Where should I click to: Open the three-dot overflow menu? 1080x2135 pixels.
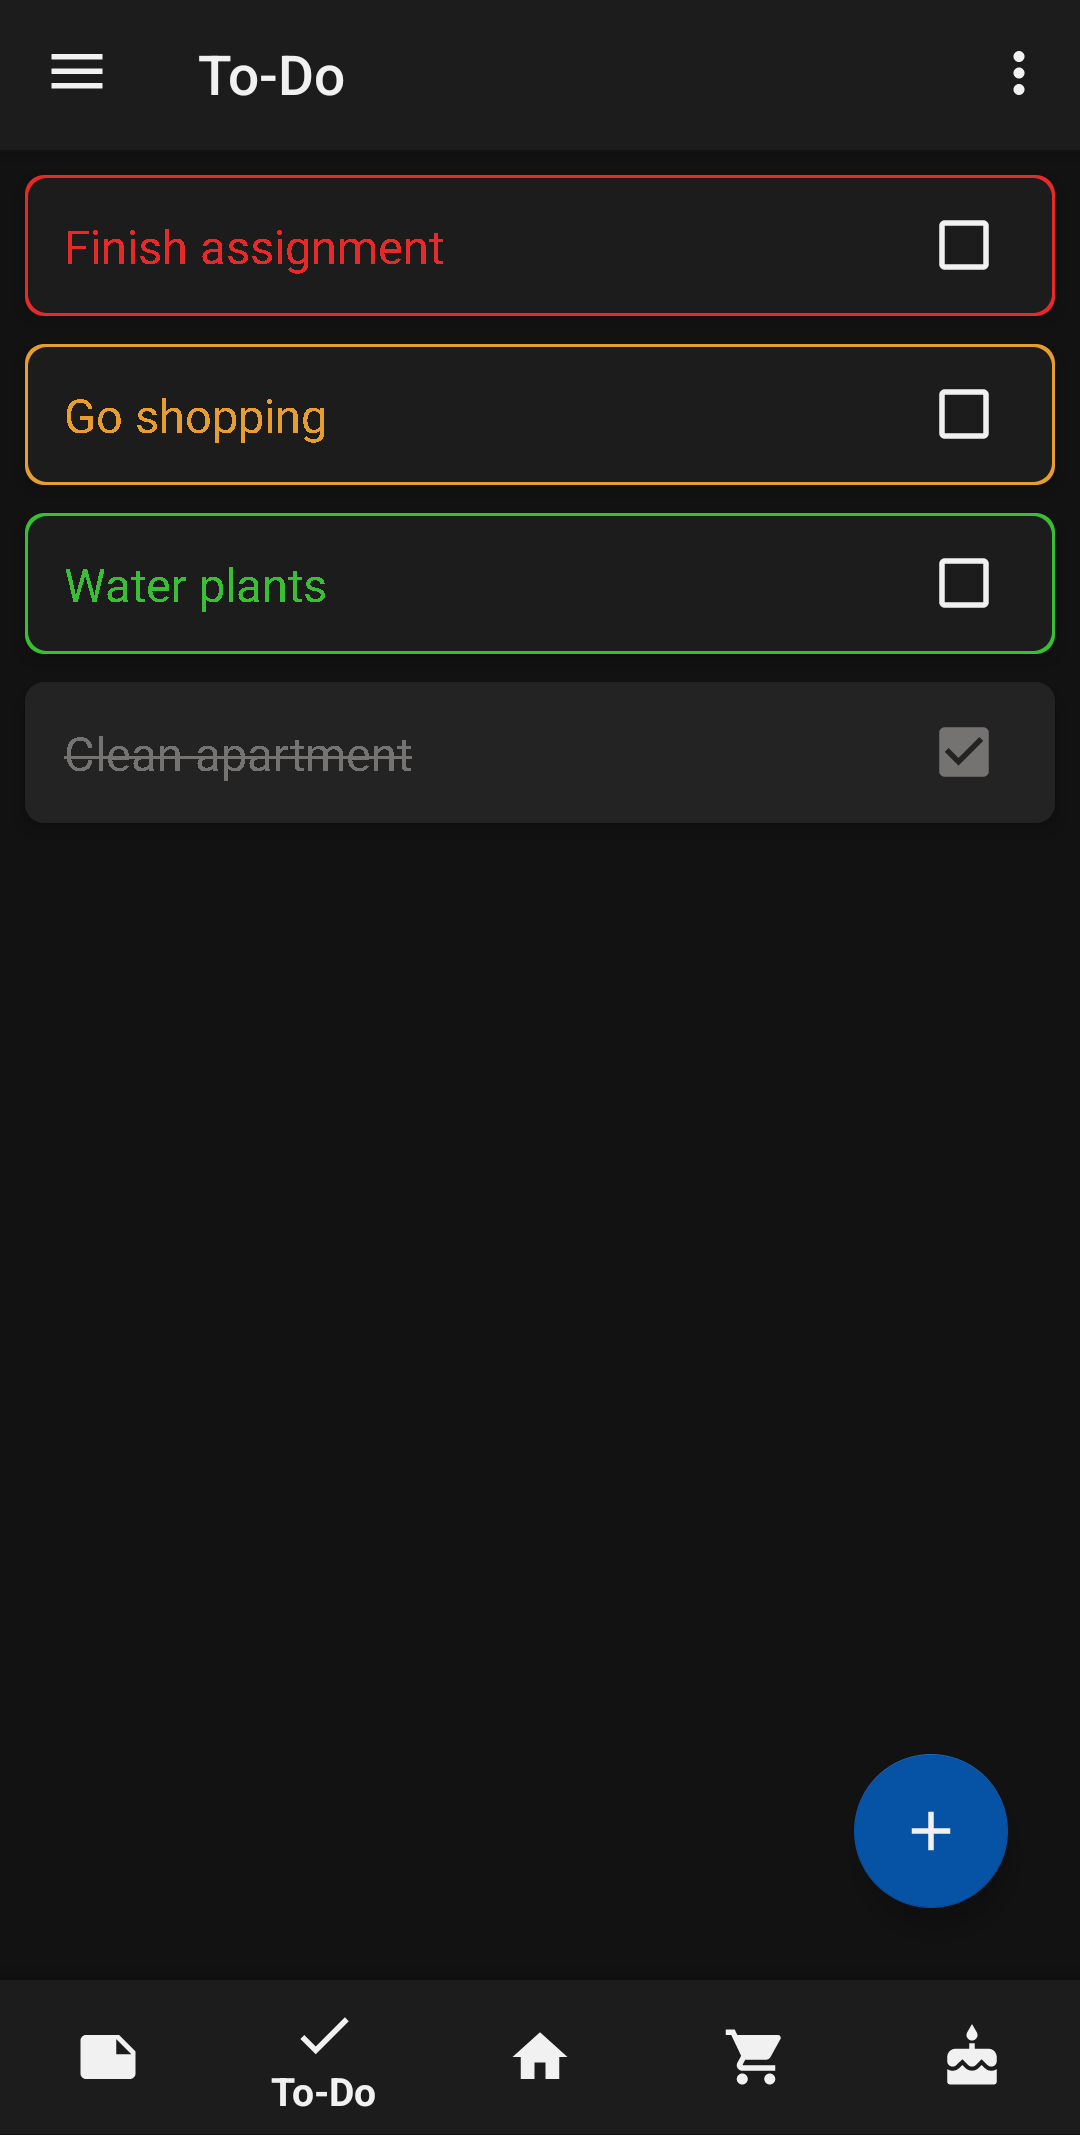pos(1018,74)
